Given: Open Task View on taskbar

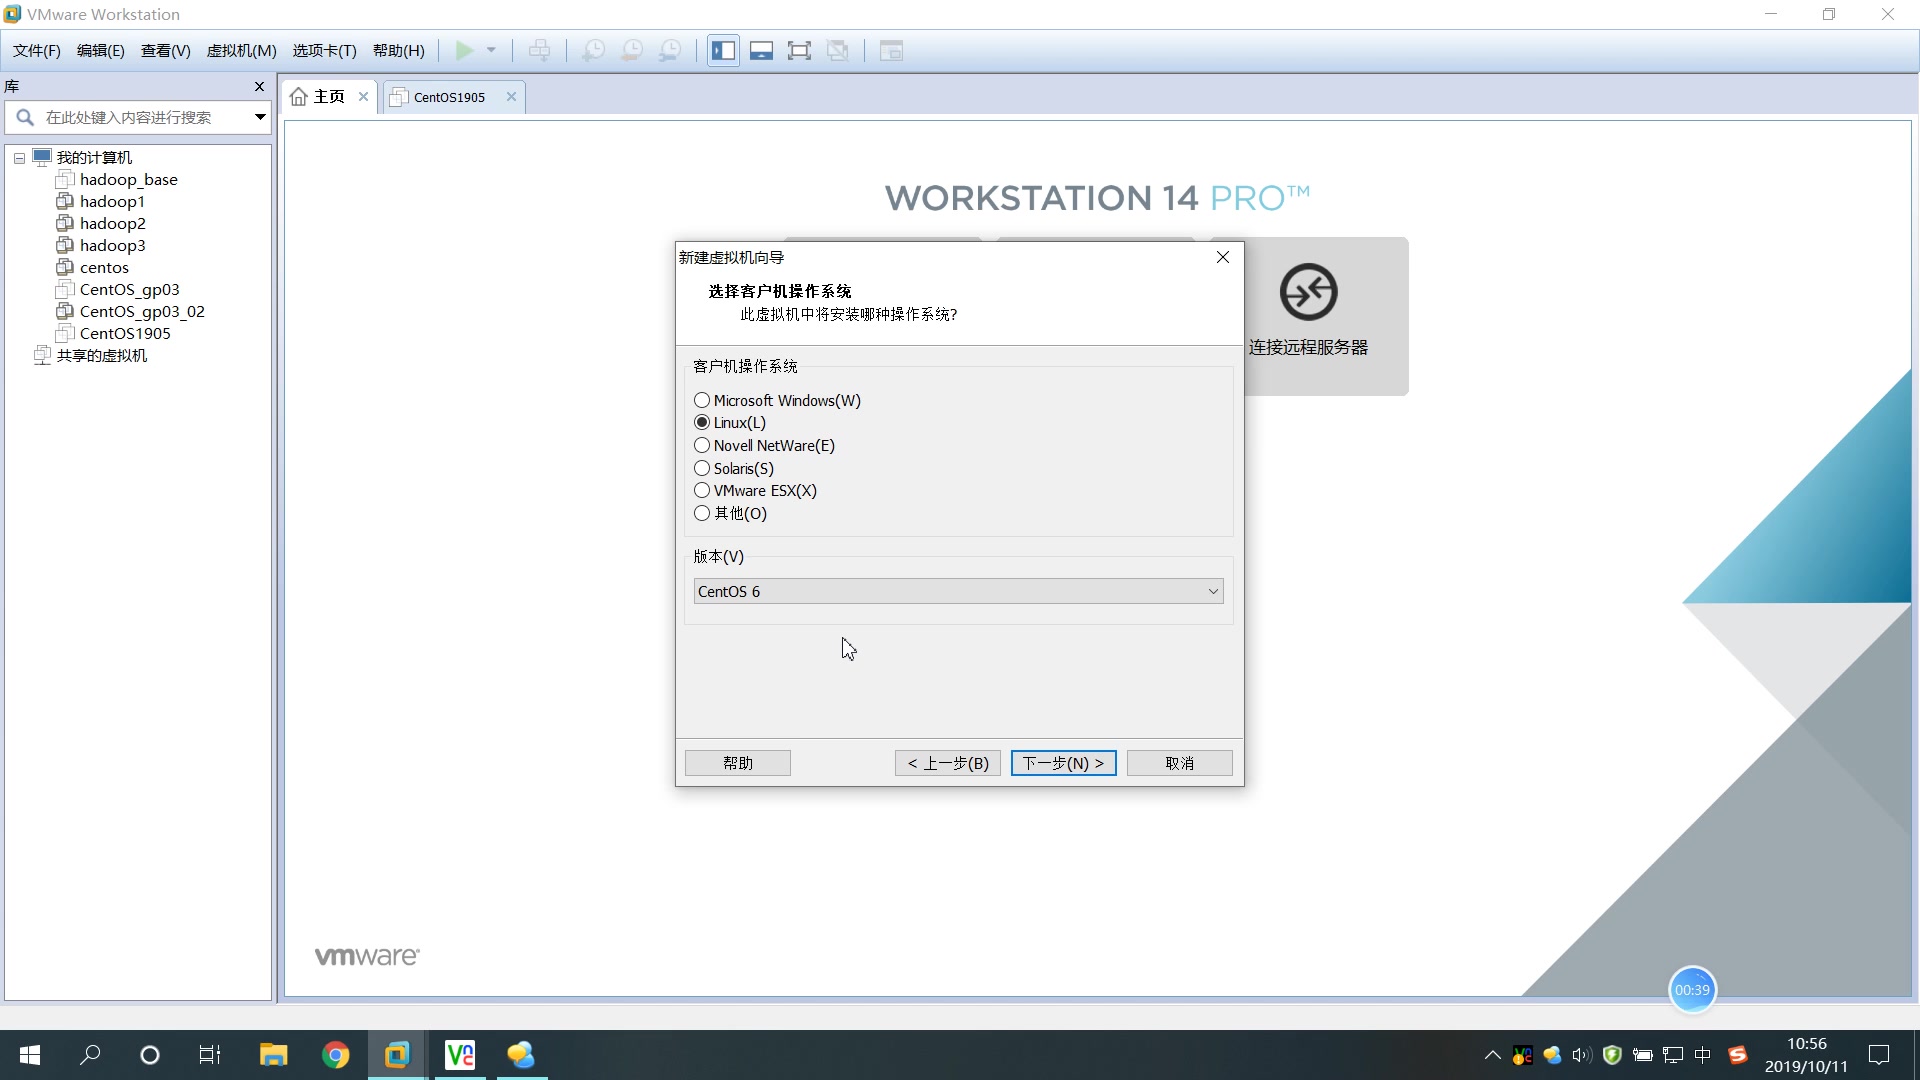Looking at the screenshot, I should [210, 1054].
